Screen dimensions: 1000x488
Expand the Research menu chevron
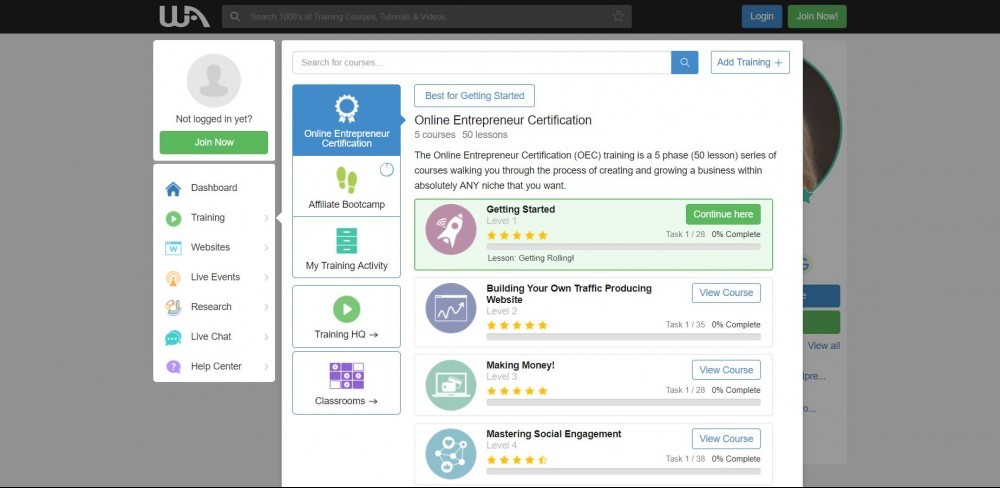pos(266,307)
